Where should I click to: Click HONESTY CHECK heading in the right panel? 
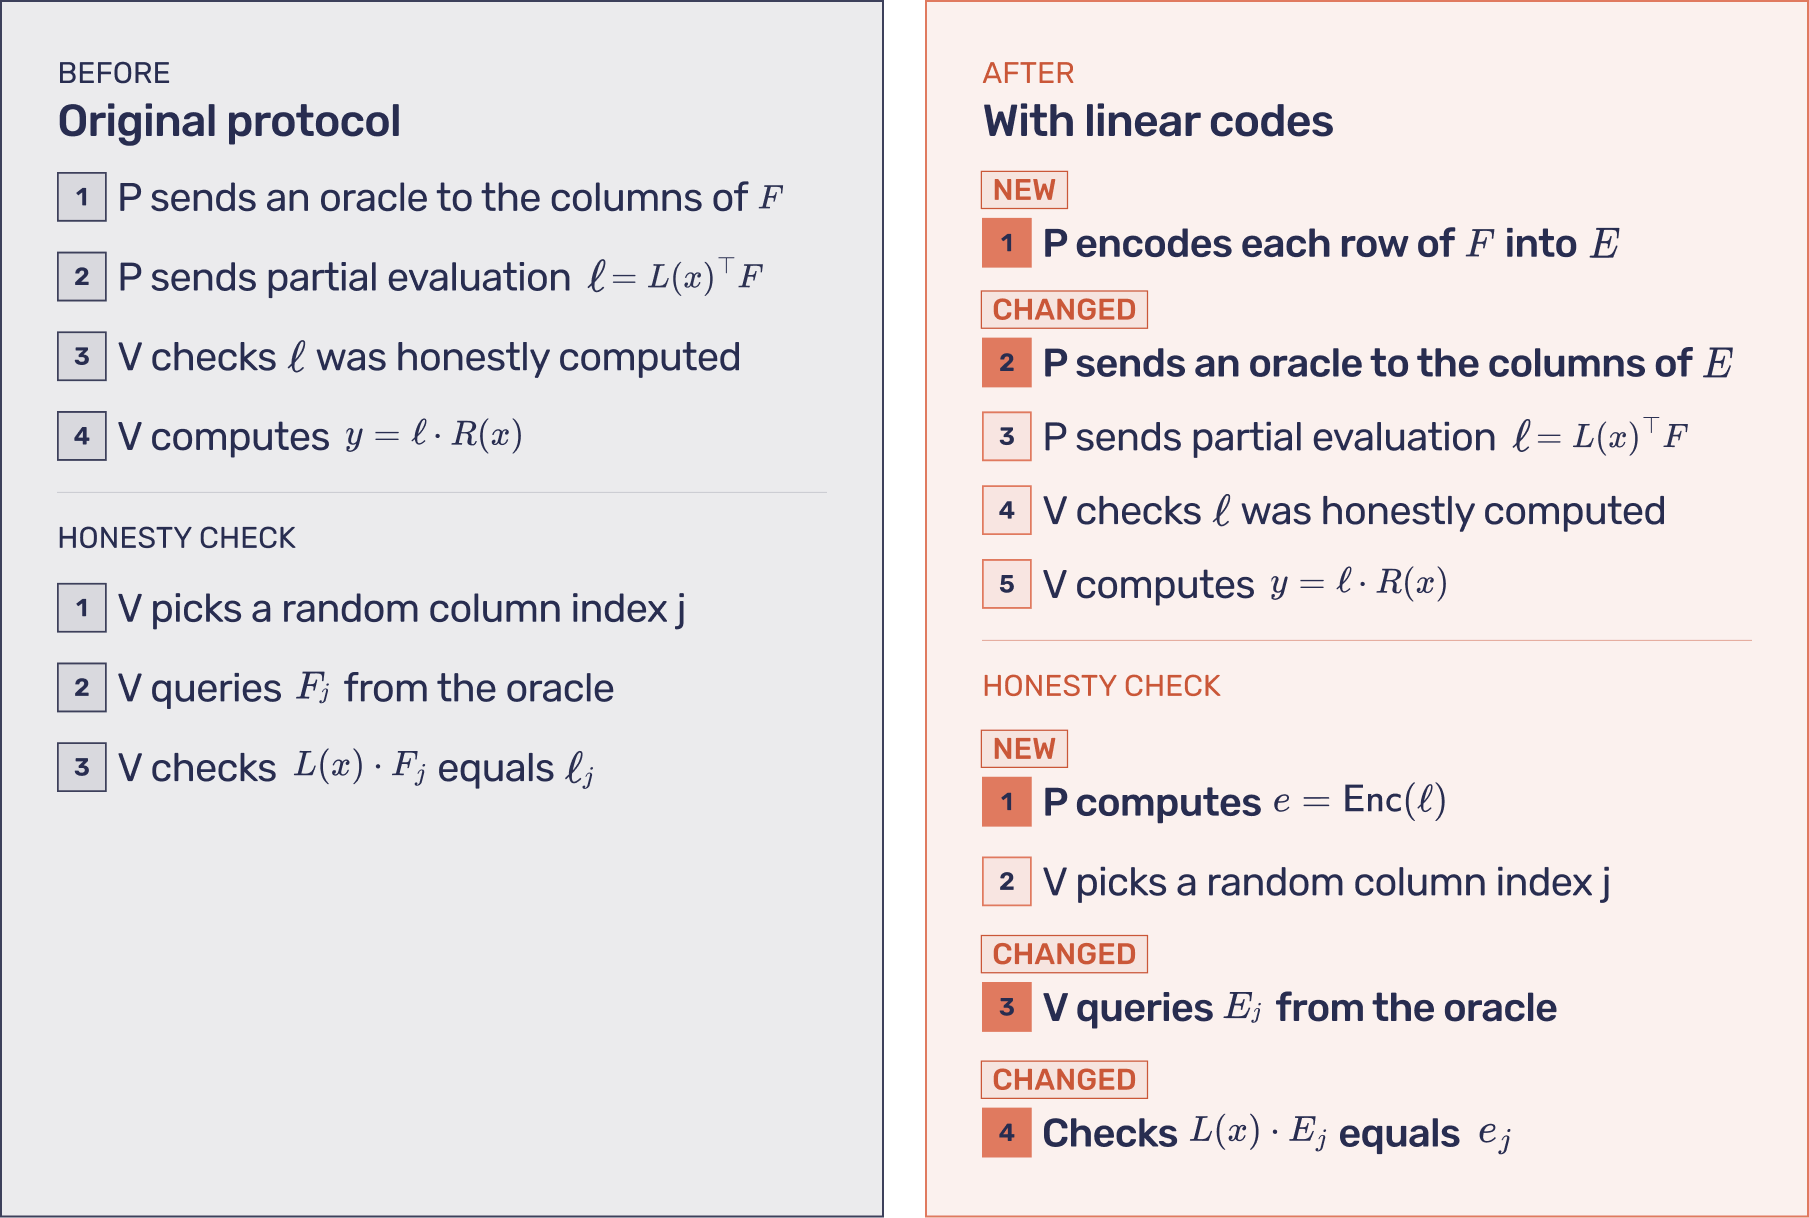[x=1101, y=686]
